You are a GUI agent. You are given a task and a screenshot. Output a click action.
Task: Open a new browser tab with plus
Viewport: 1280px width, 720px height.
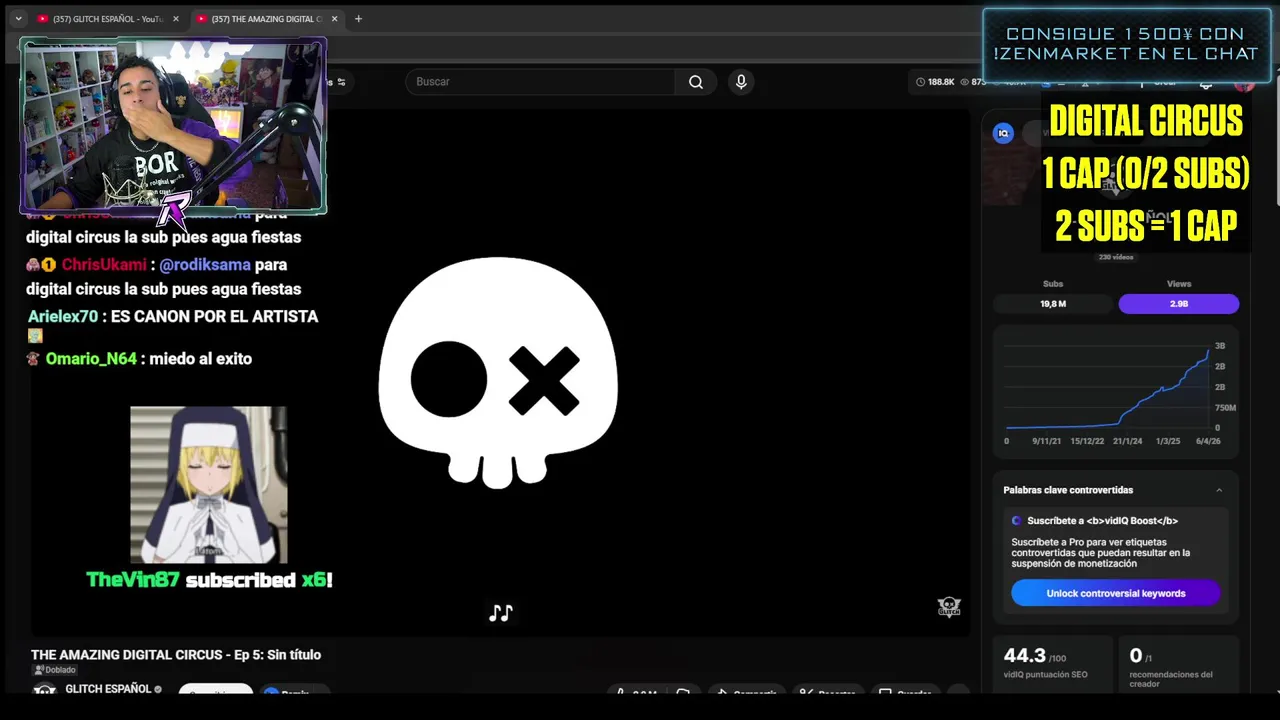[x=358, y=18]
